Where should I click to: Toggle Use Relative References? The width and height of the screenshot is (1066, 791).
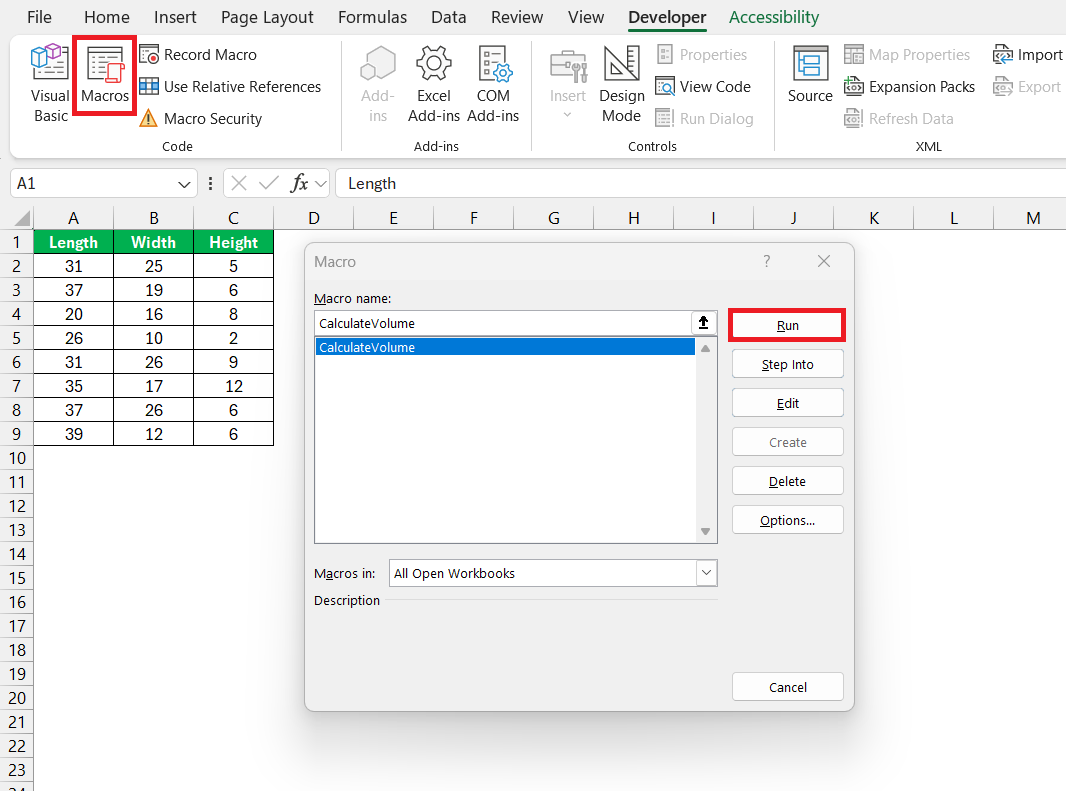click(230, 86)
